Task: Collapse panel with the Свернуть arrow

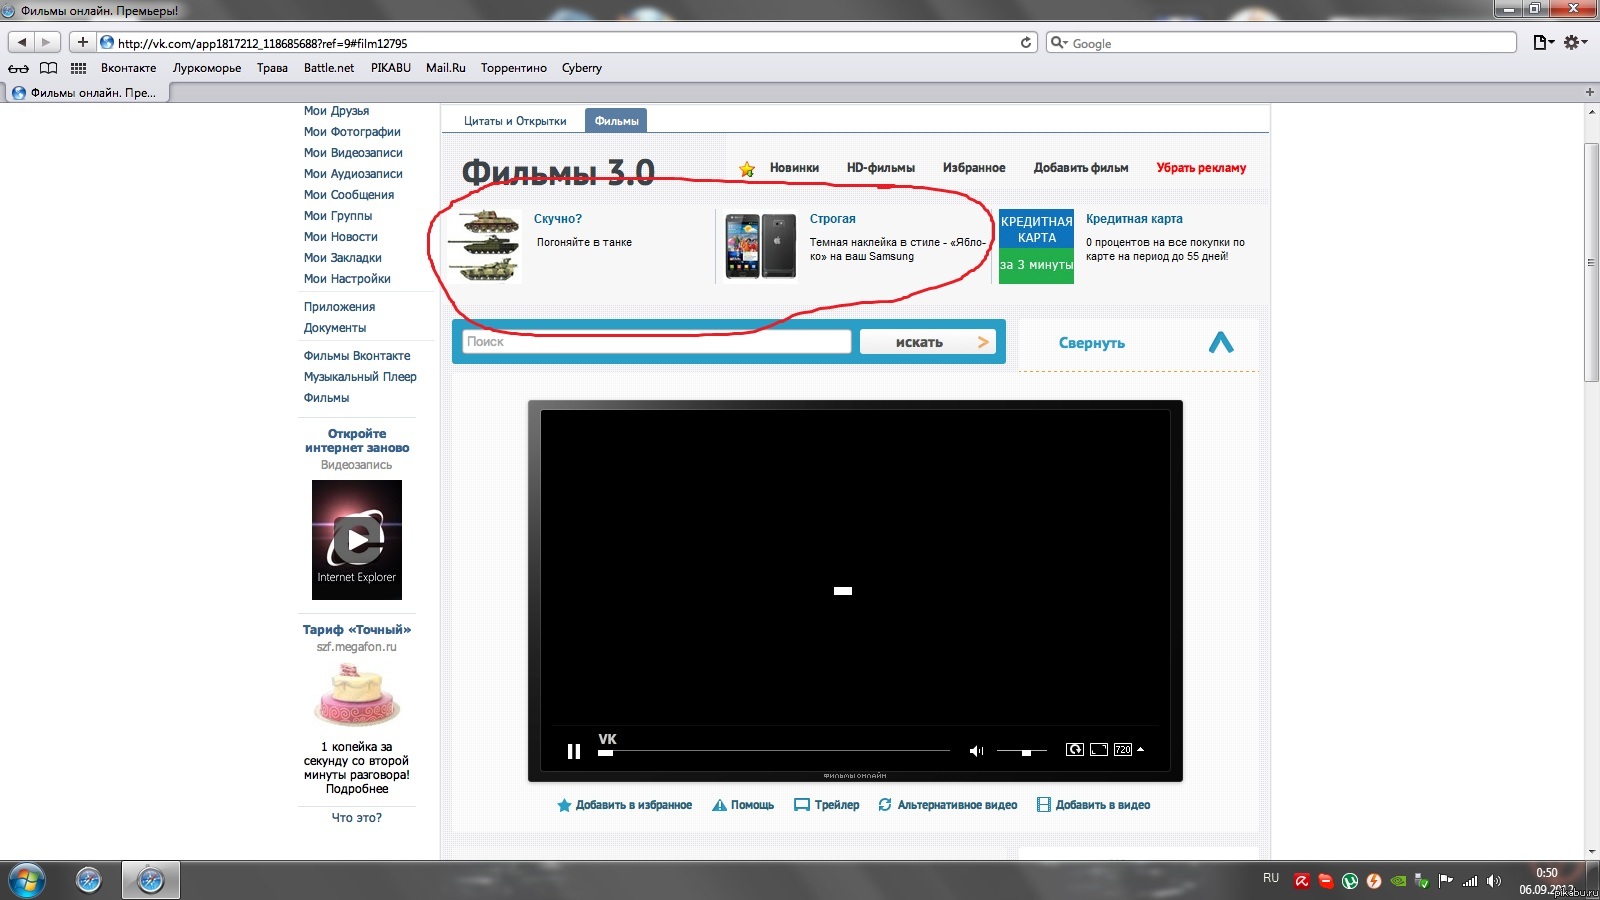Action: [1221, 343]
